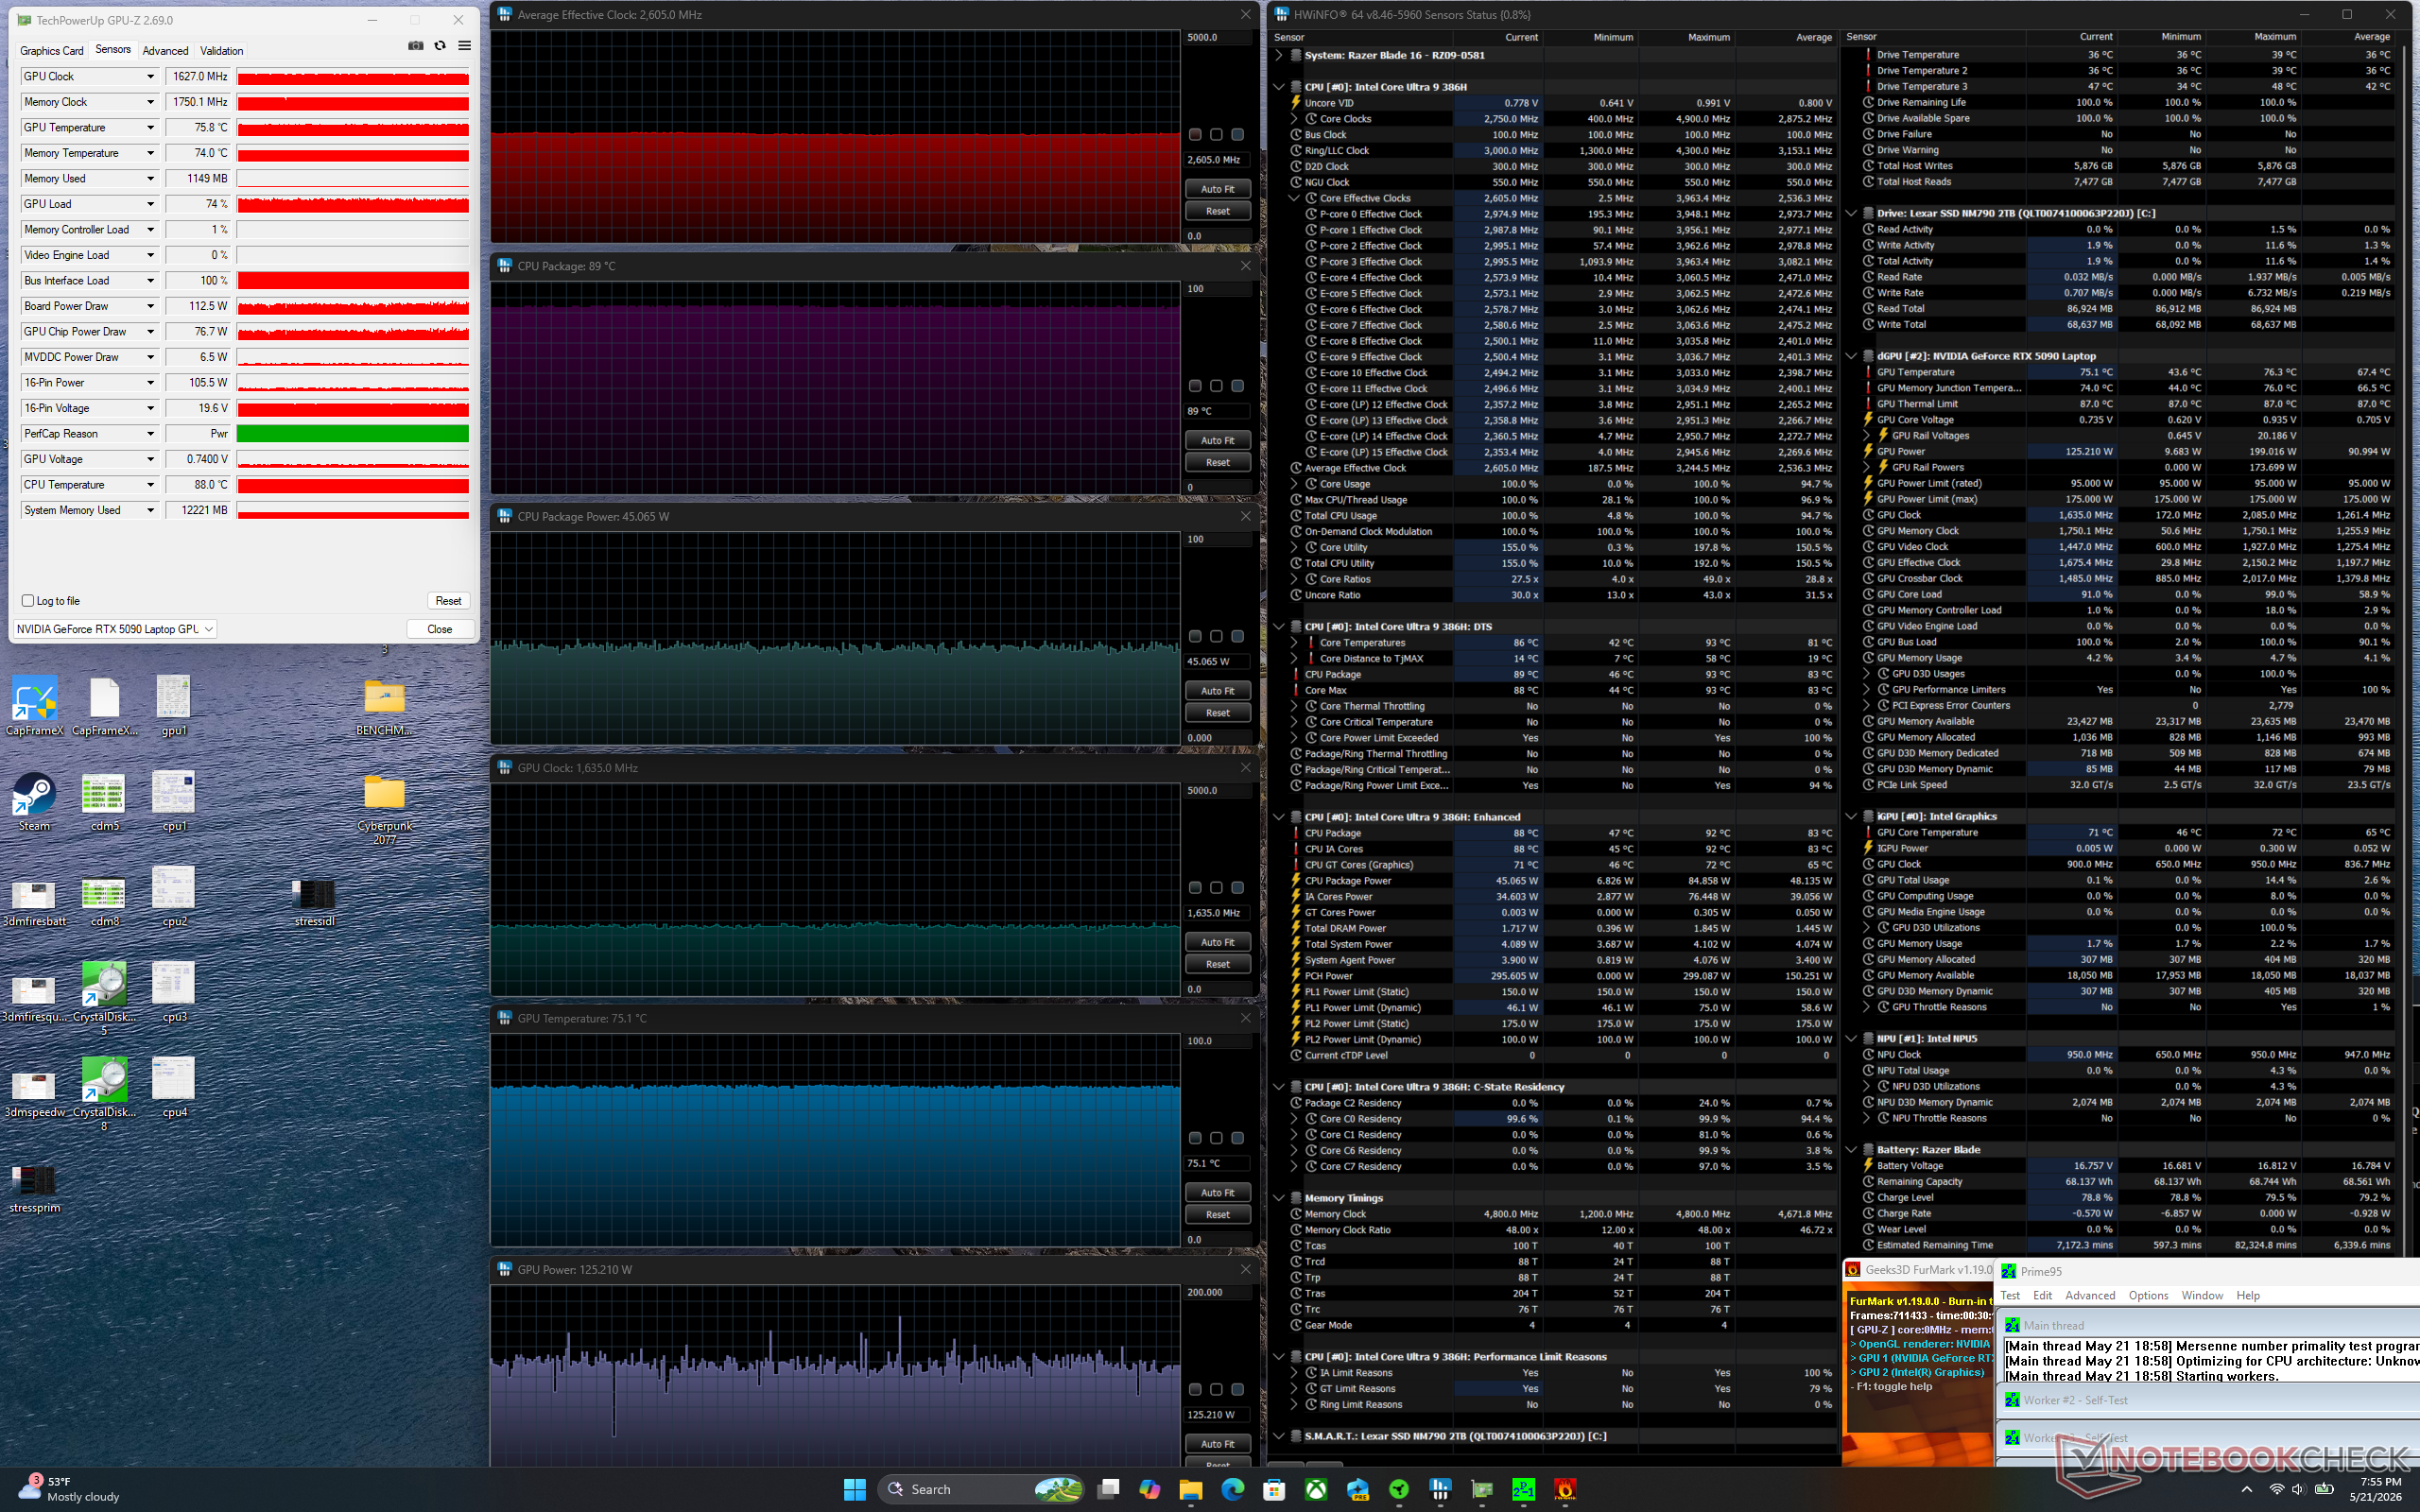Viewport: 2420px width, 1512px height.
Task: Click the GPU-Z refresh icon
Action: 440,46
